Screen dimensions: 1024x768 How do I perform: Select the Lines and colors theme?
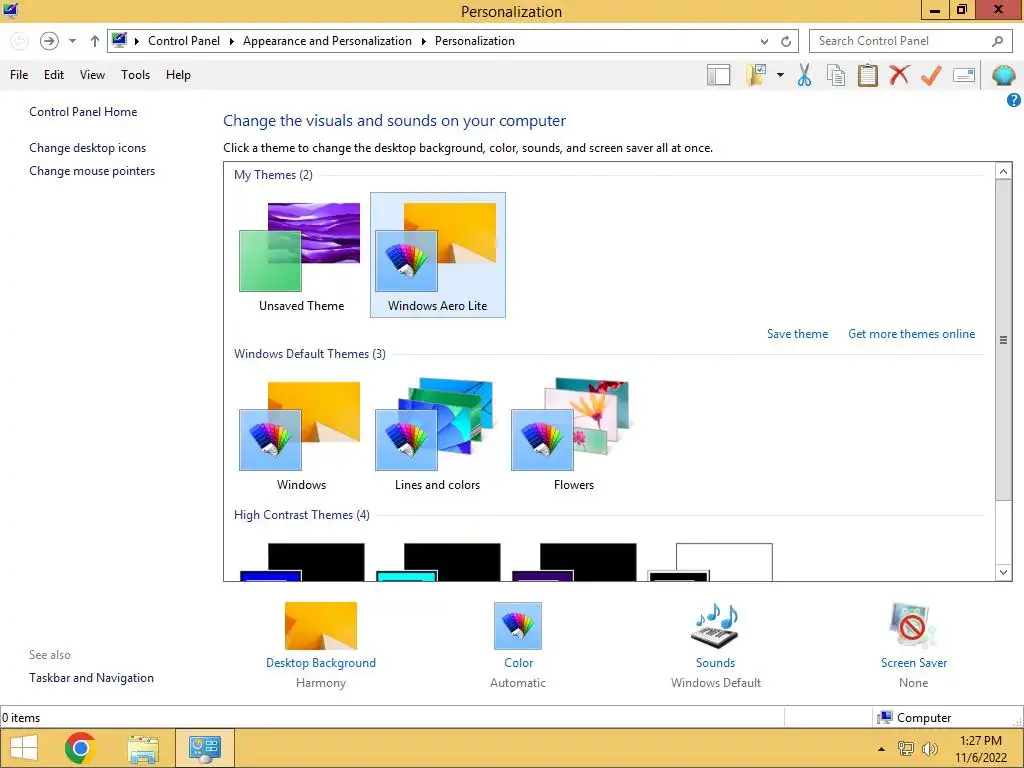coord(438,435)
